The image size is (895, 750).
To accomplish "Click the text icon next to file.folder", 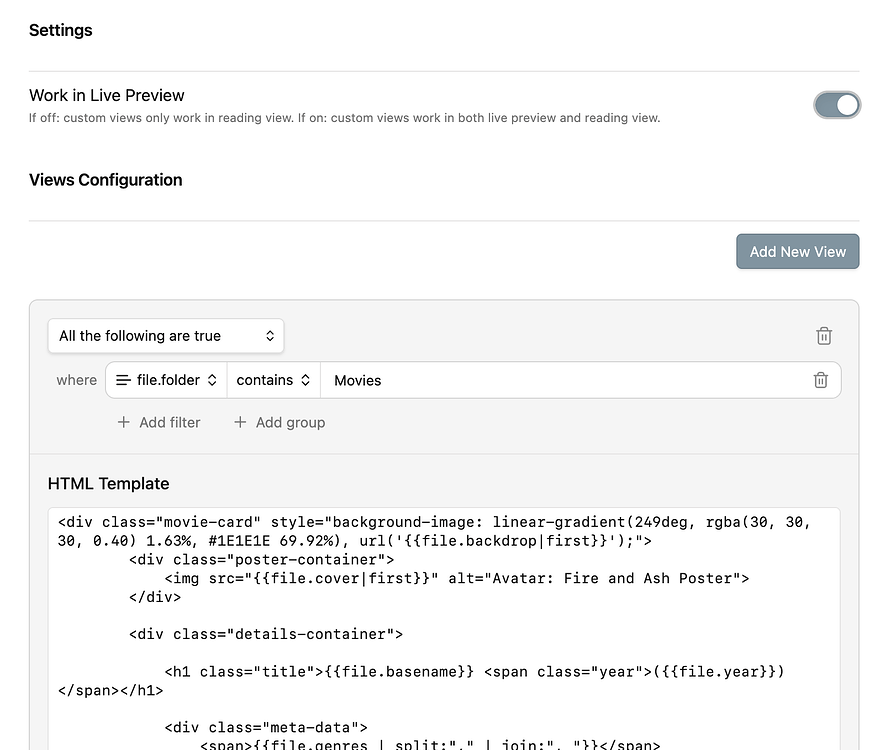I will click(x=123, y=380).
